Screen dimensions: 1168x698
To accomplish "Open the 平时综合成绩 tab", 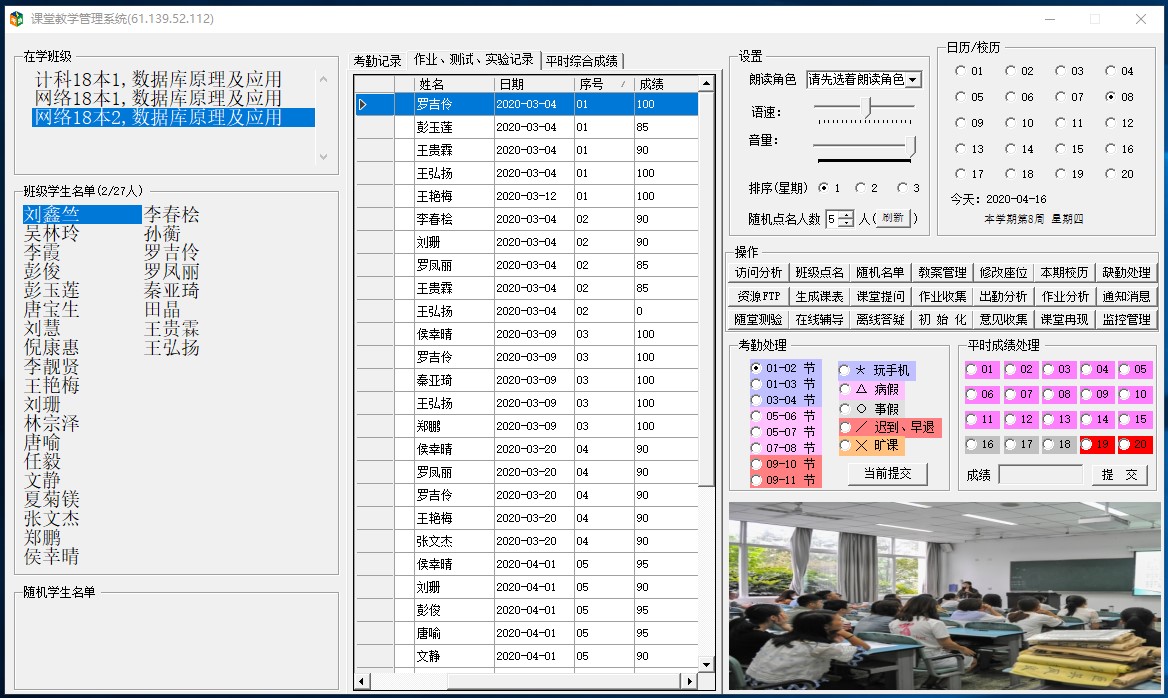I will [581, 61].
